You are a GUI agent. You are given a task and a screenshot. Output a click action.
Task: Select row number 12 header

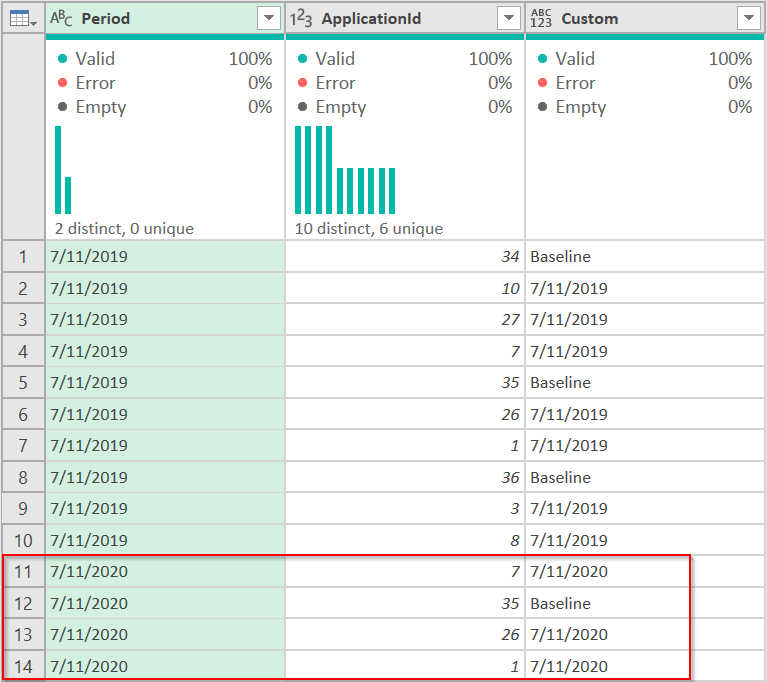23,604
